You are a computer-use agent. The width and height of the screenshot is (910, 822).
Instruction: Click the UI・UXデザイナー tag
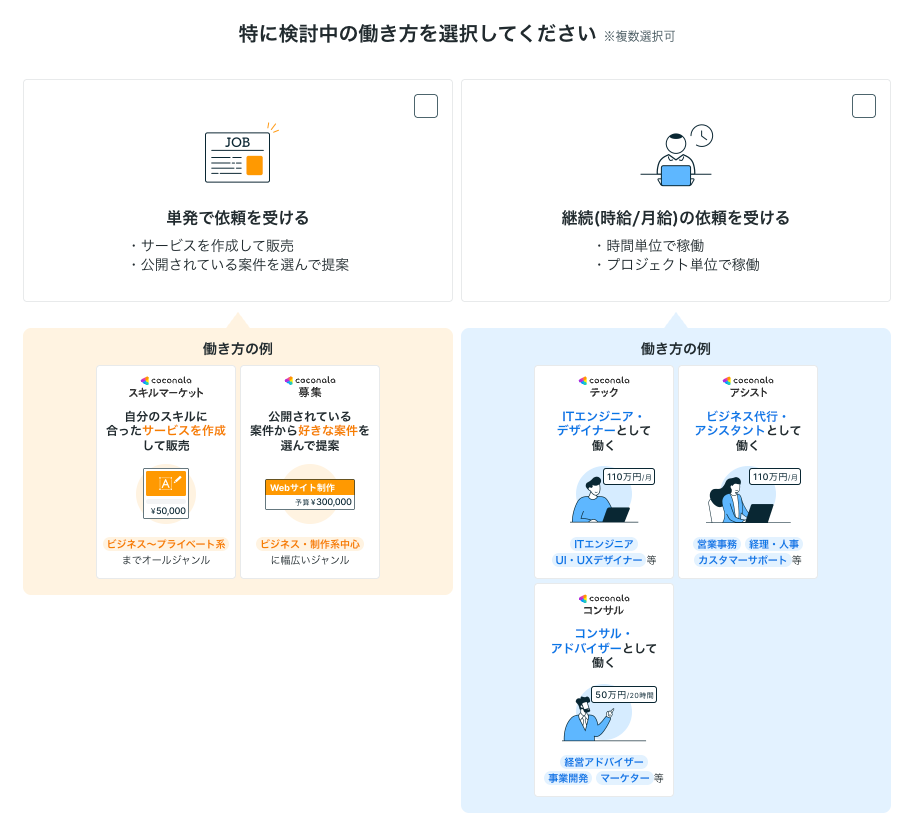coord(598,561)
